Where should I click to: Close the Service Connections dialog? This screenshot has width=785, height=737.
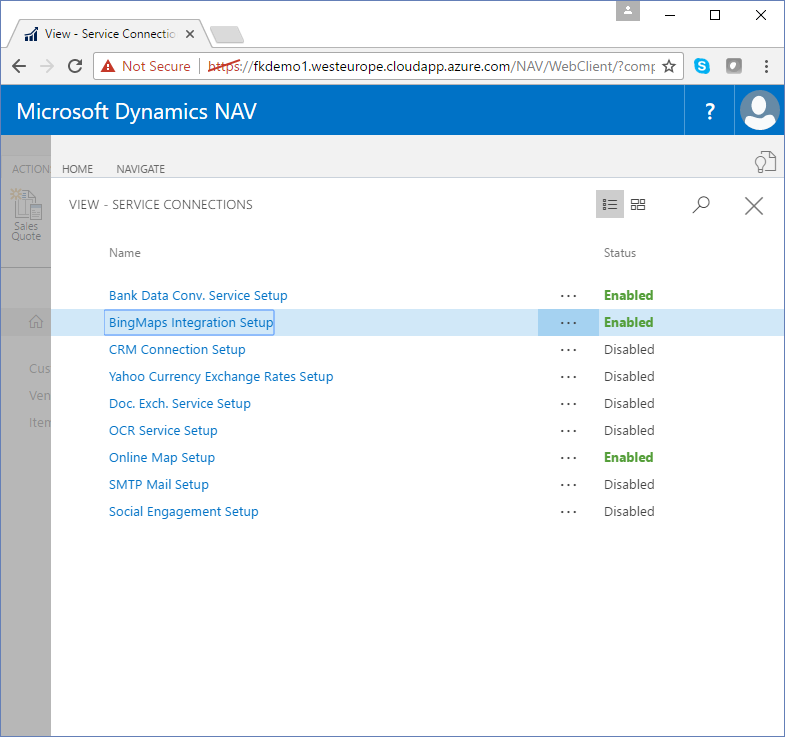click(754, 205)
